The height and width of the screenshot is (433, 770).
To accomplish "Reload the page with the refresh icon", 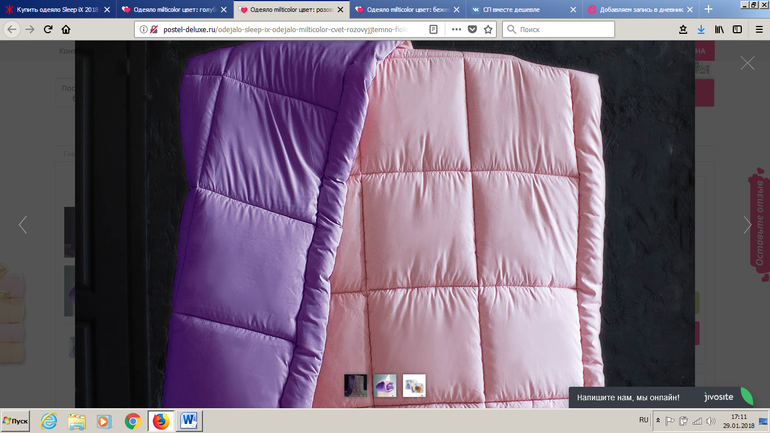I will coord(55,29).
